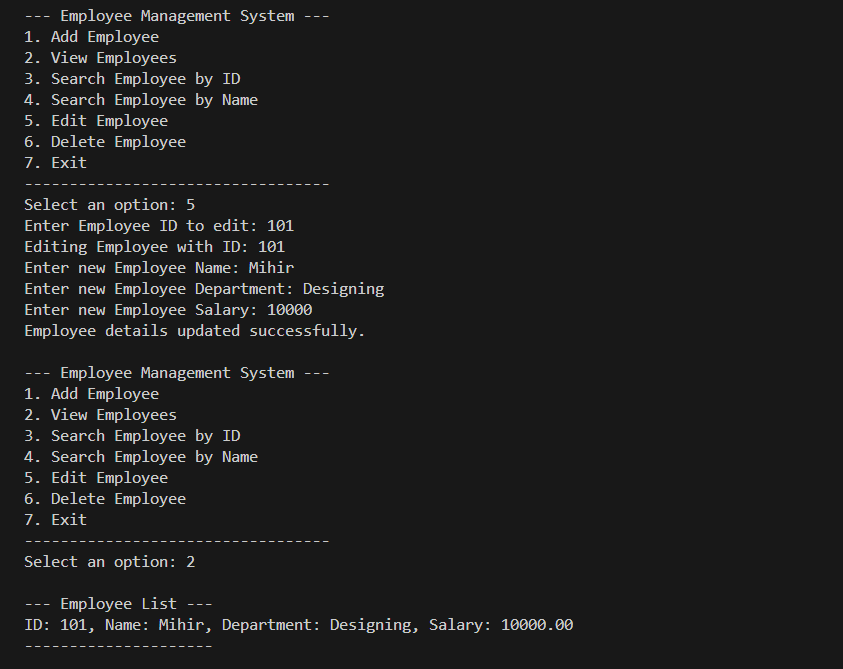The height and width of the screenshot is (669, 843).
Task: Click the "Enter Employee ID to edit: 101" line
Action: pos(159,226)
